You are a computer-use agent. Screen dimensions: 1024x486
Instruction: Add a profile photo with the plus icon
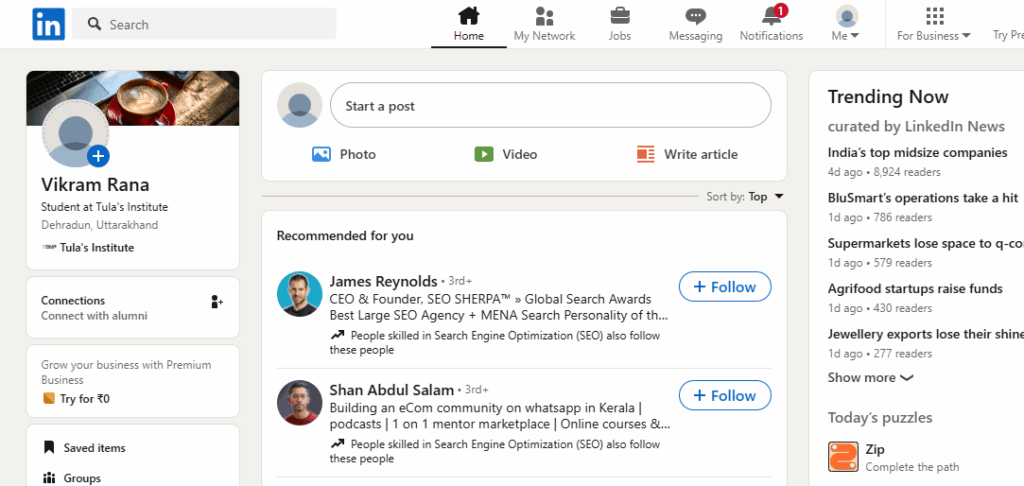click(x=98, y=156)
